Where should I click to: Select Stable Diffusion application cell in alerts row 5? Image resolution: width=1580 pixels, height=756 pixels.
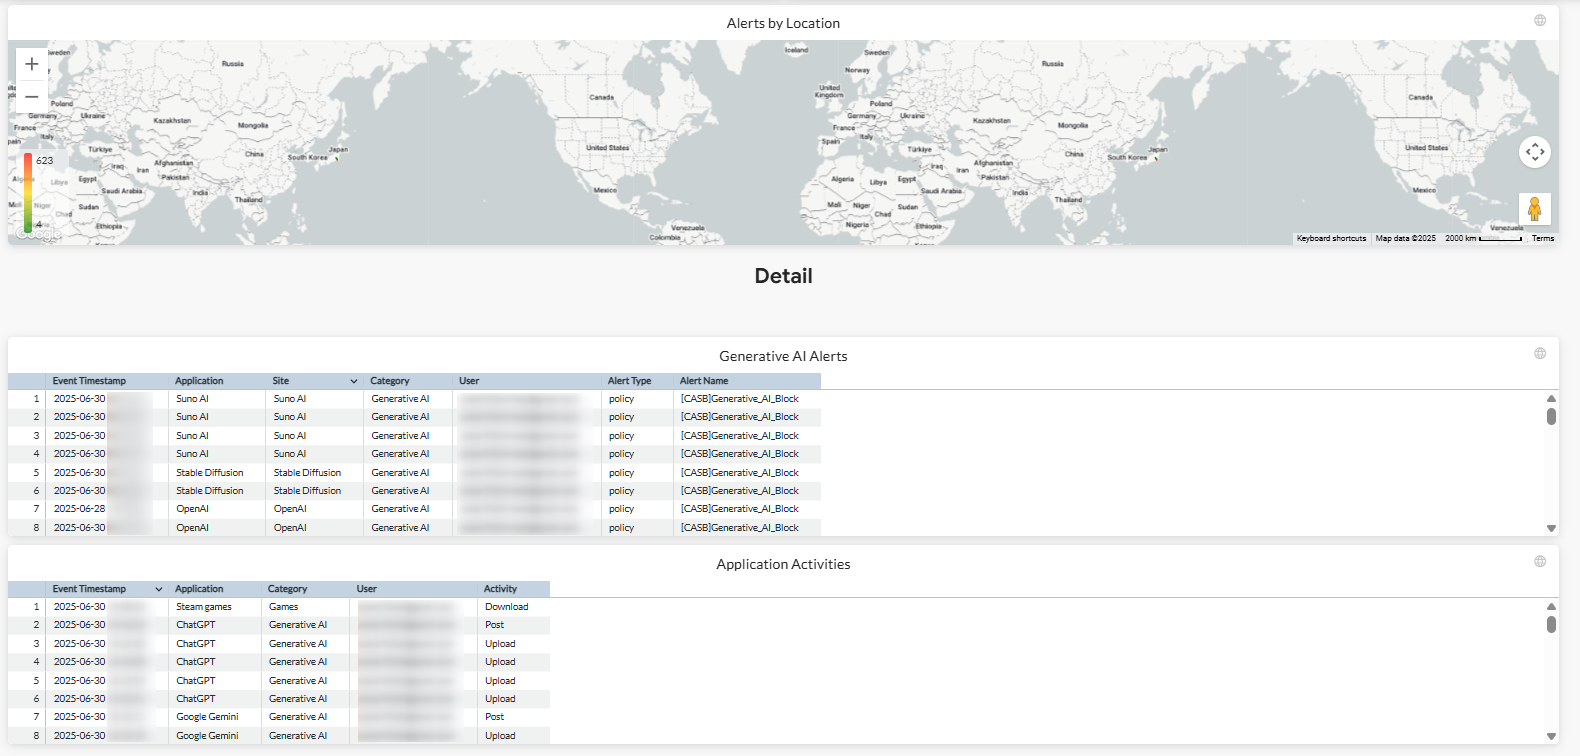click(210, 473)
